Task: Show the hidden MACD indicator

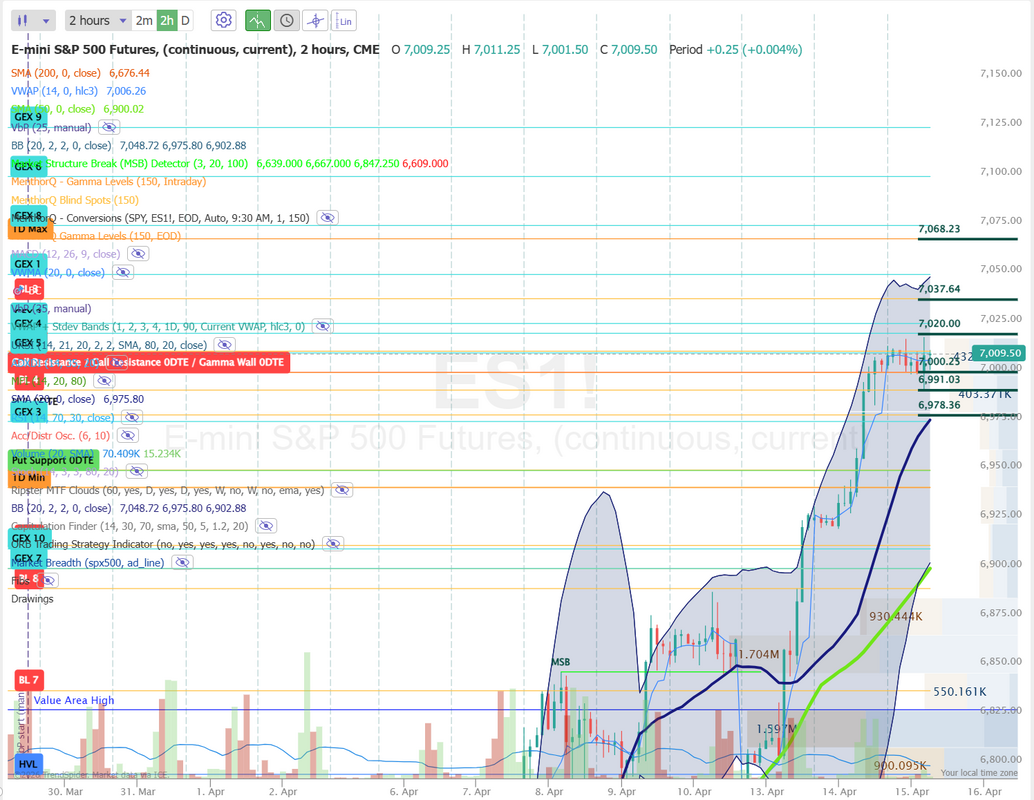Action: 137,254
